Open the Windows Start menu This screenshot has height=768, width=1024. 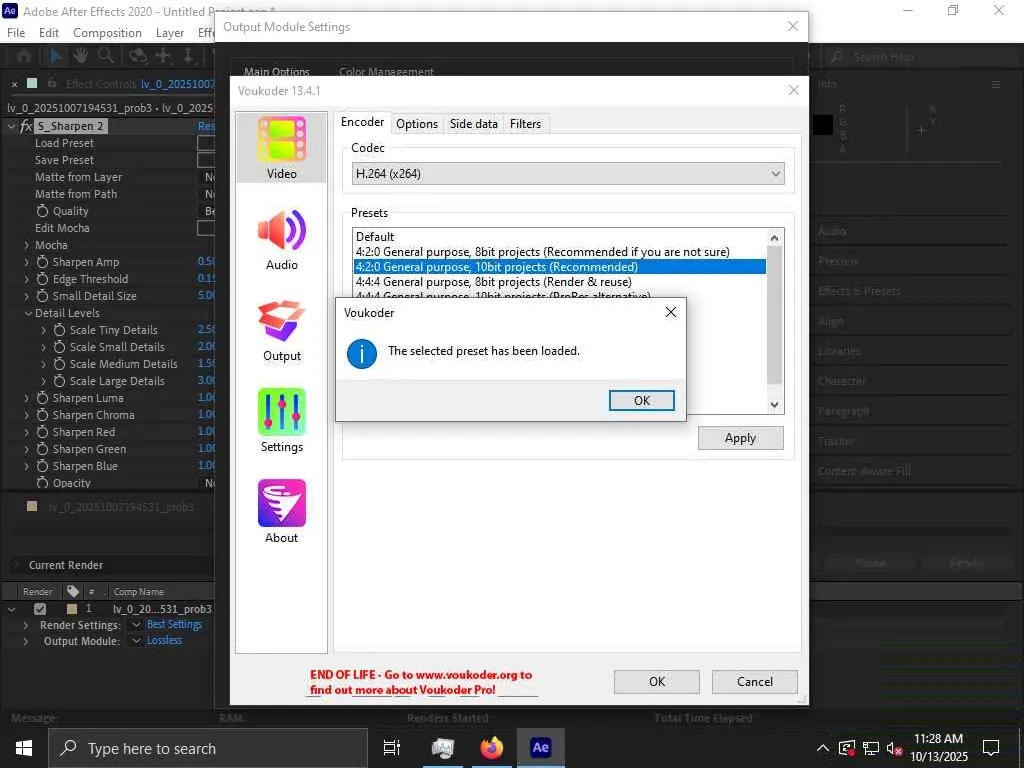coord(24,748)
